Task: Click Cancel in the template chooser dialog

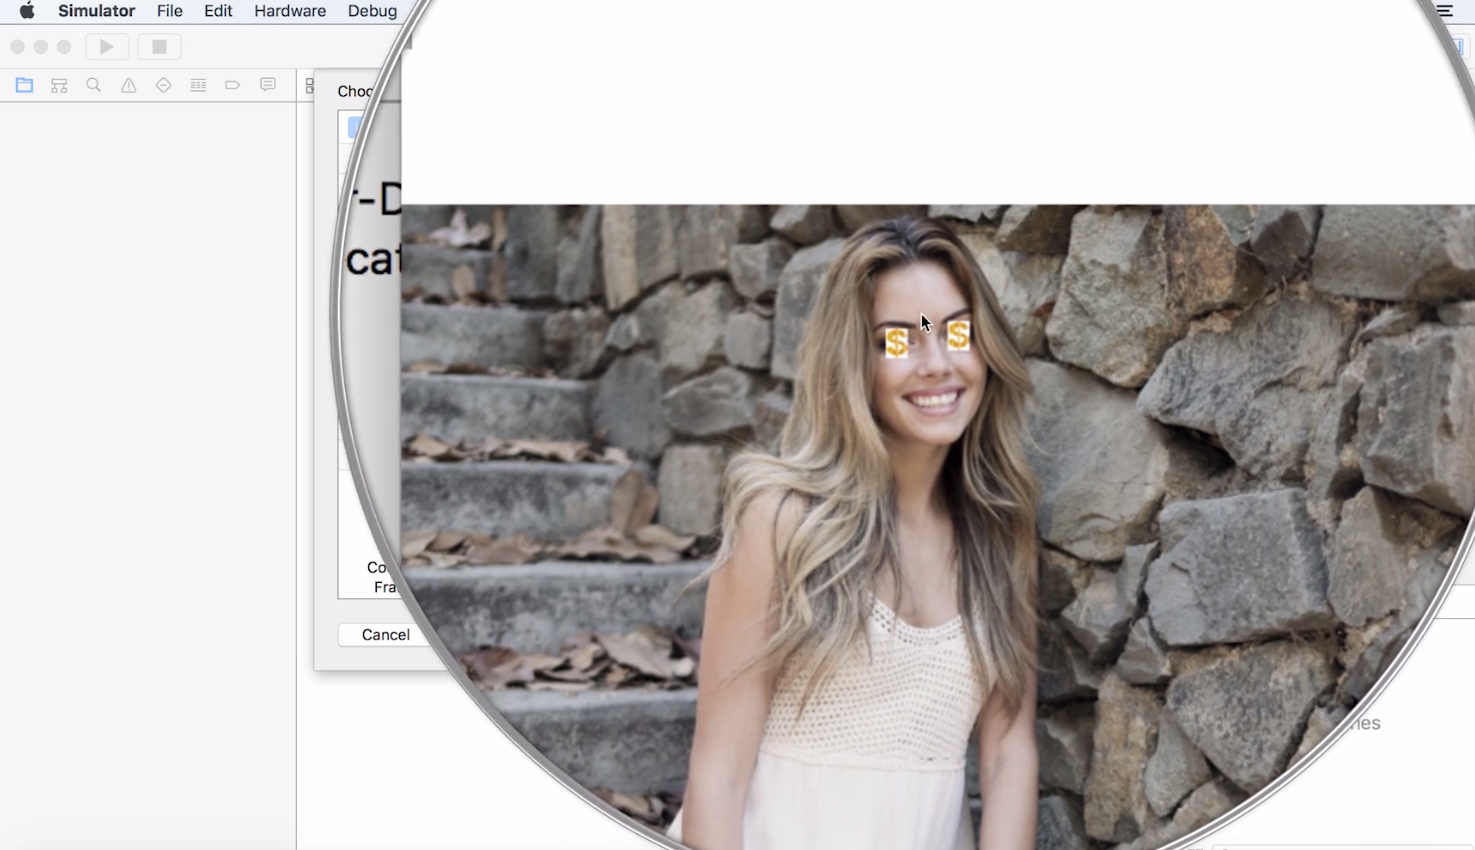Action: click(385, 635)
